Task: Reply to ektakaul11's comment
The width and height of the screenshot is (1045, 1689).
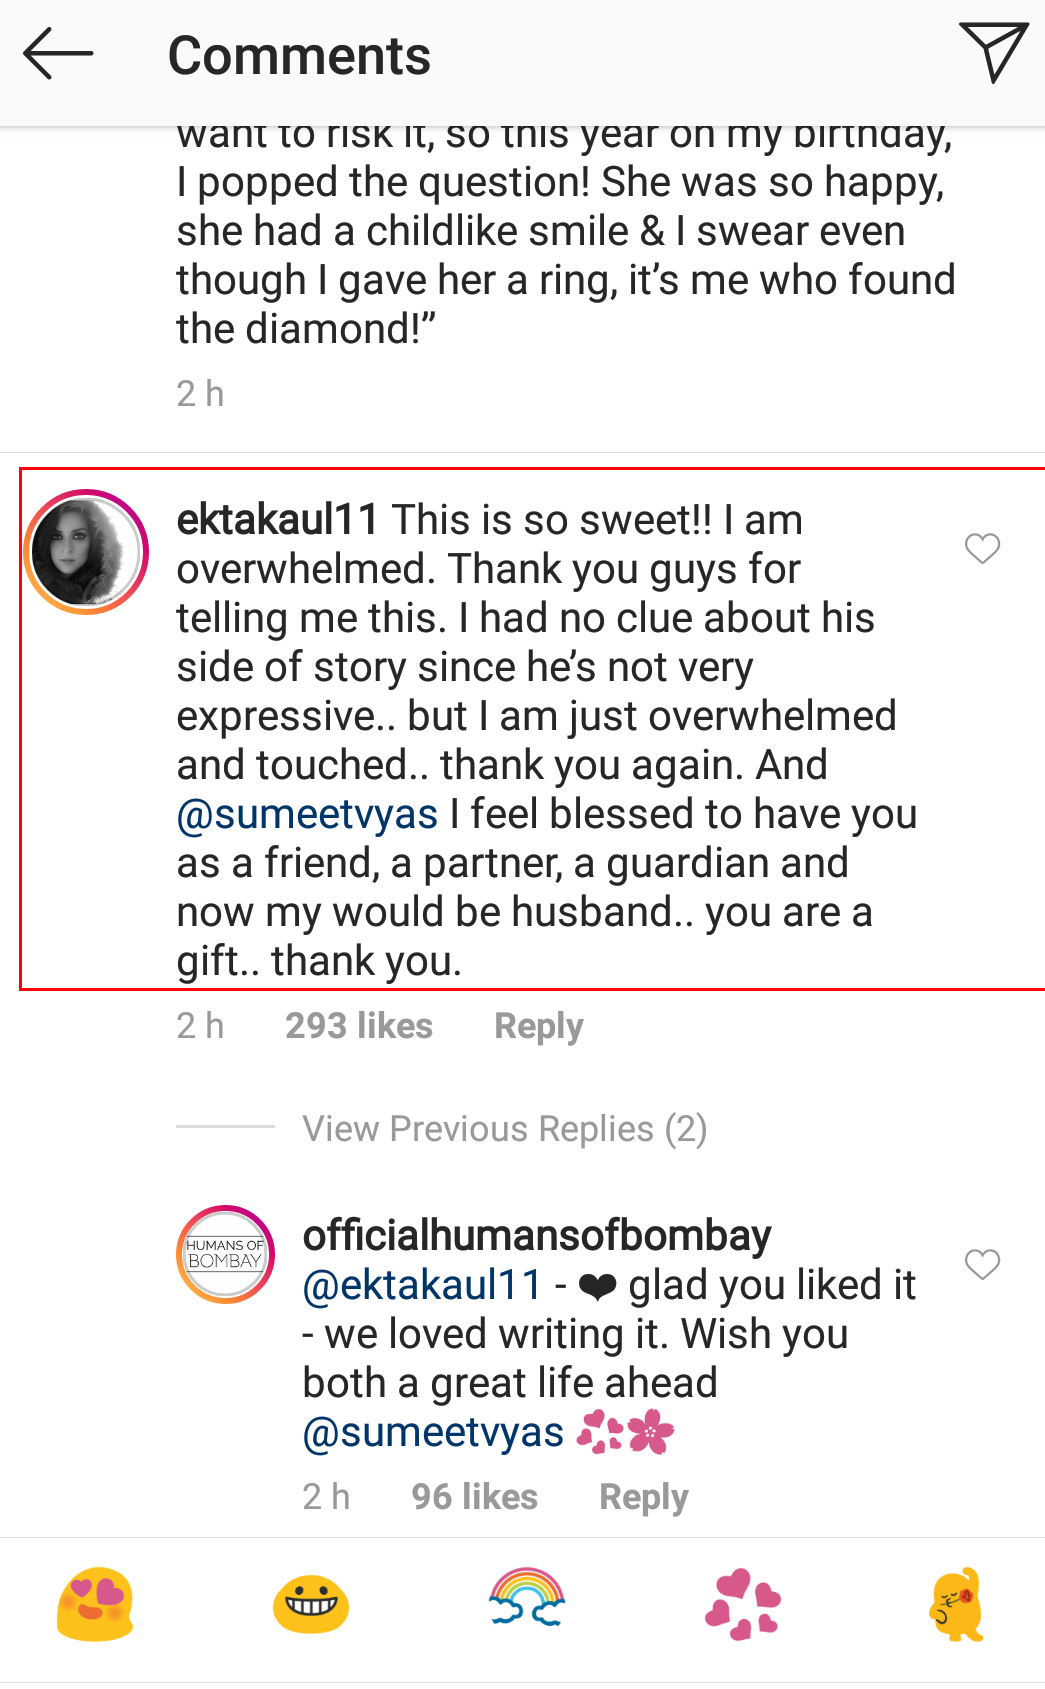Action: 538,1025
